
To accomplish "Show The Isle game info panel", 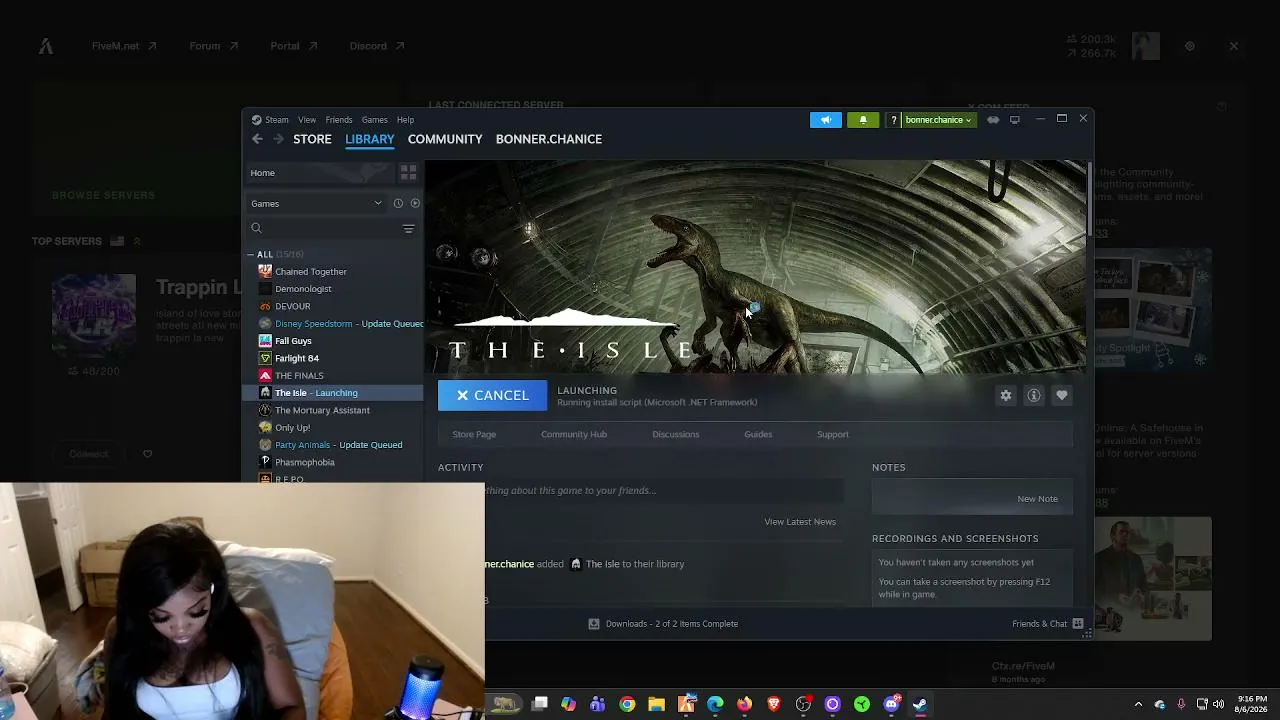I will point(1034,396).
